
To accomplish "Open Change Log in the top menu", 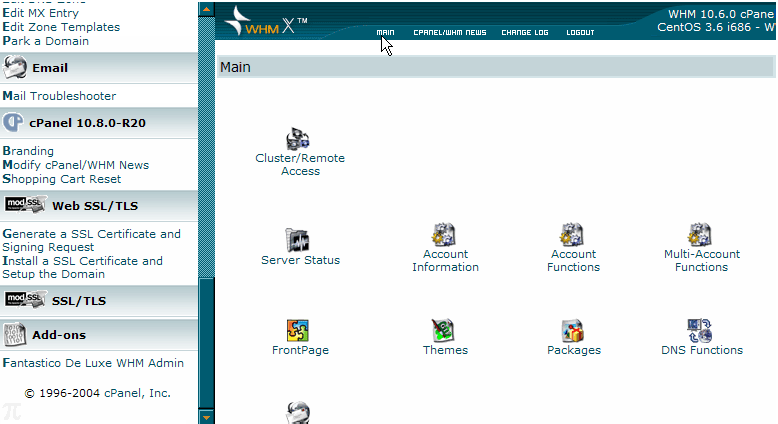I will point(524,33).
